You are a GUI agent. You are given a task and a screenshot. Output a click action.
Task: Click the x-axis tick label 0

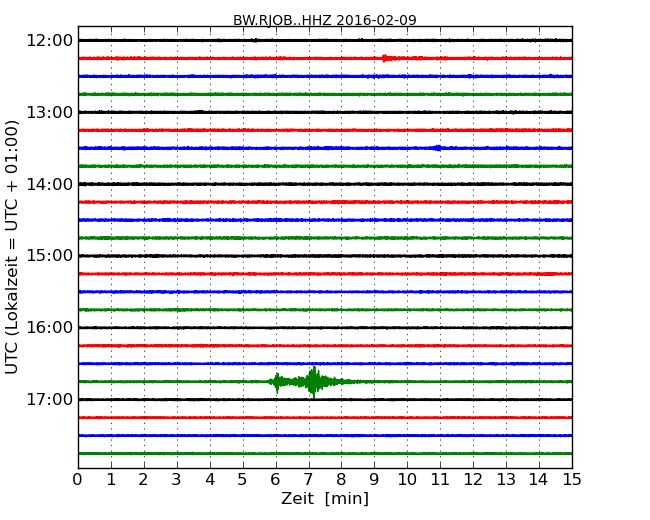coord(78,480)
